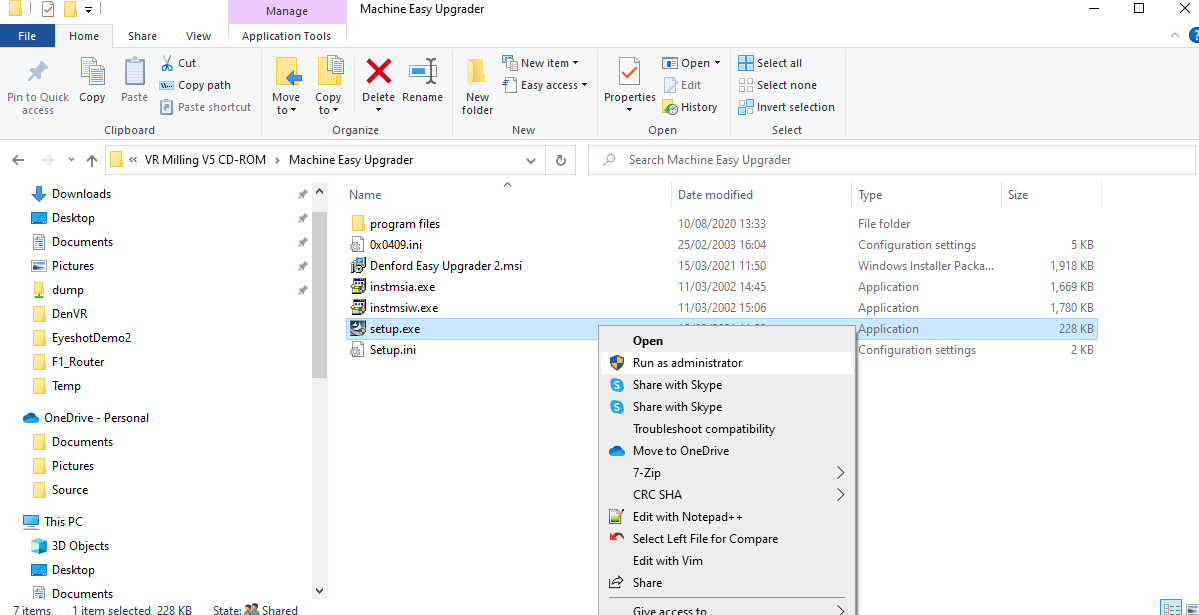This screenshot has width=1199, height=615.
Task: Choose Edit with Notepad++
Action: tap(727, 517)
